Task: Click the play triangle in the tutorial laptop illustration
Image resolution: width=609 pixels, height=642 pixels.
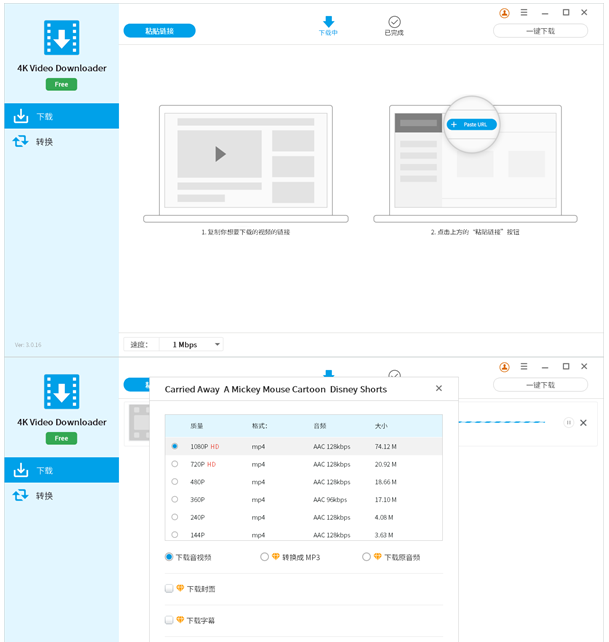Action: coord(220,154)
